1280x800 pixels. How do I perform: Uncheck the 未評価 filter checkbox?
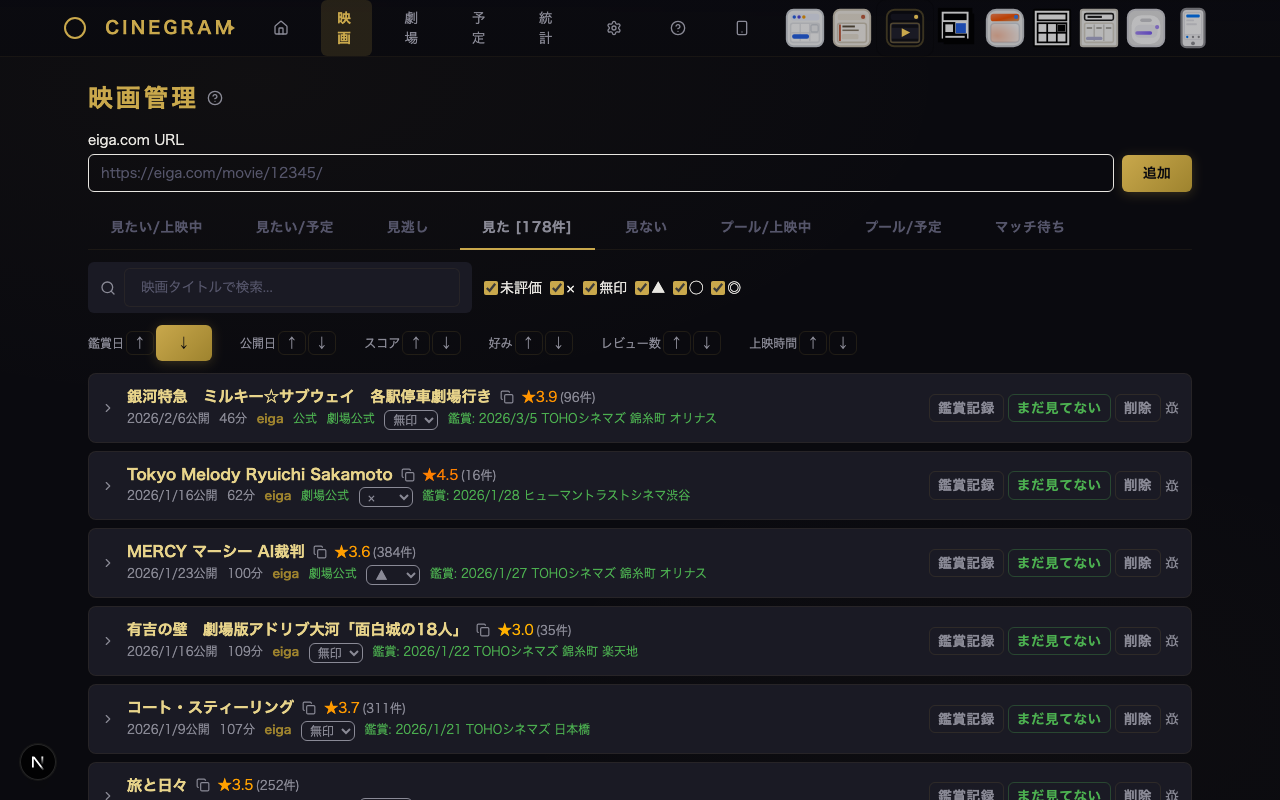490,288
